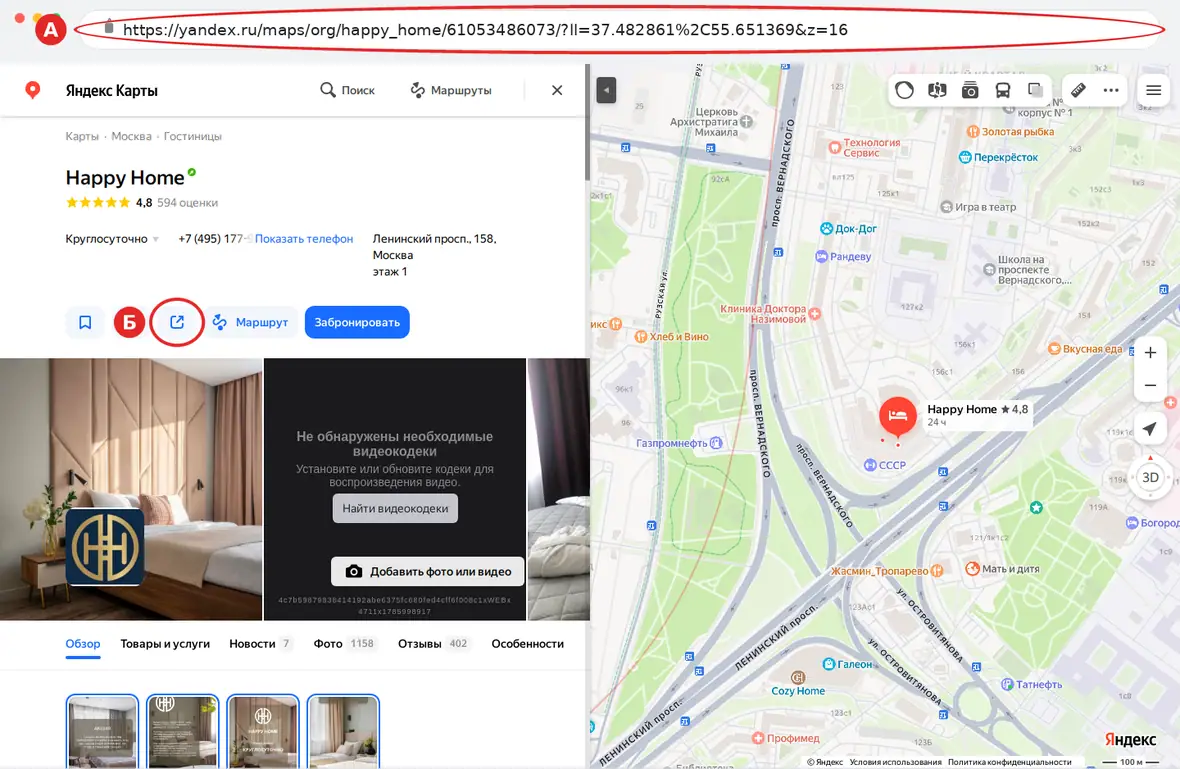Click the my location arrow button
This screenshot has width=1180, height=769.
(x=1150, y=429)
